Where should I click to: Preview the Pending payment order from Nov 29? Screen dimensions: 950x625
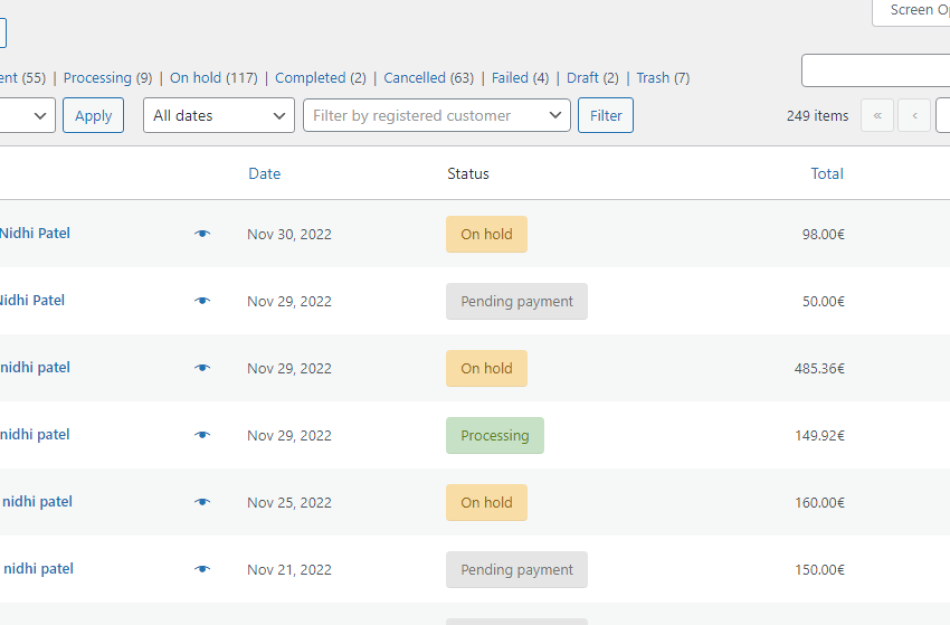203,300
